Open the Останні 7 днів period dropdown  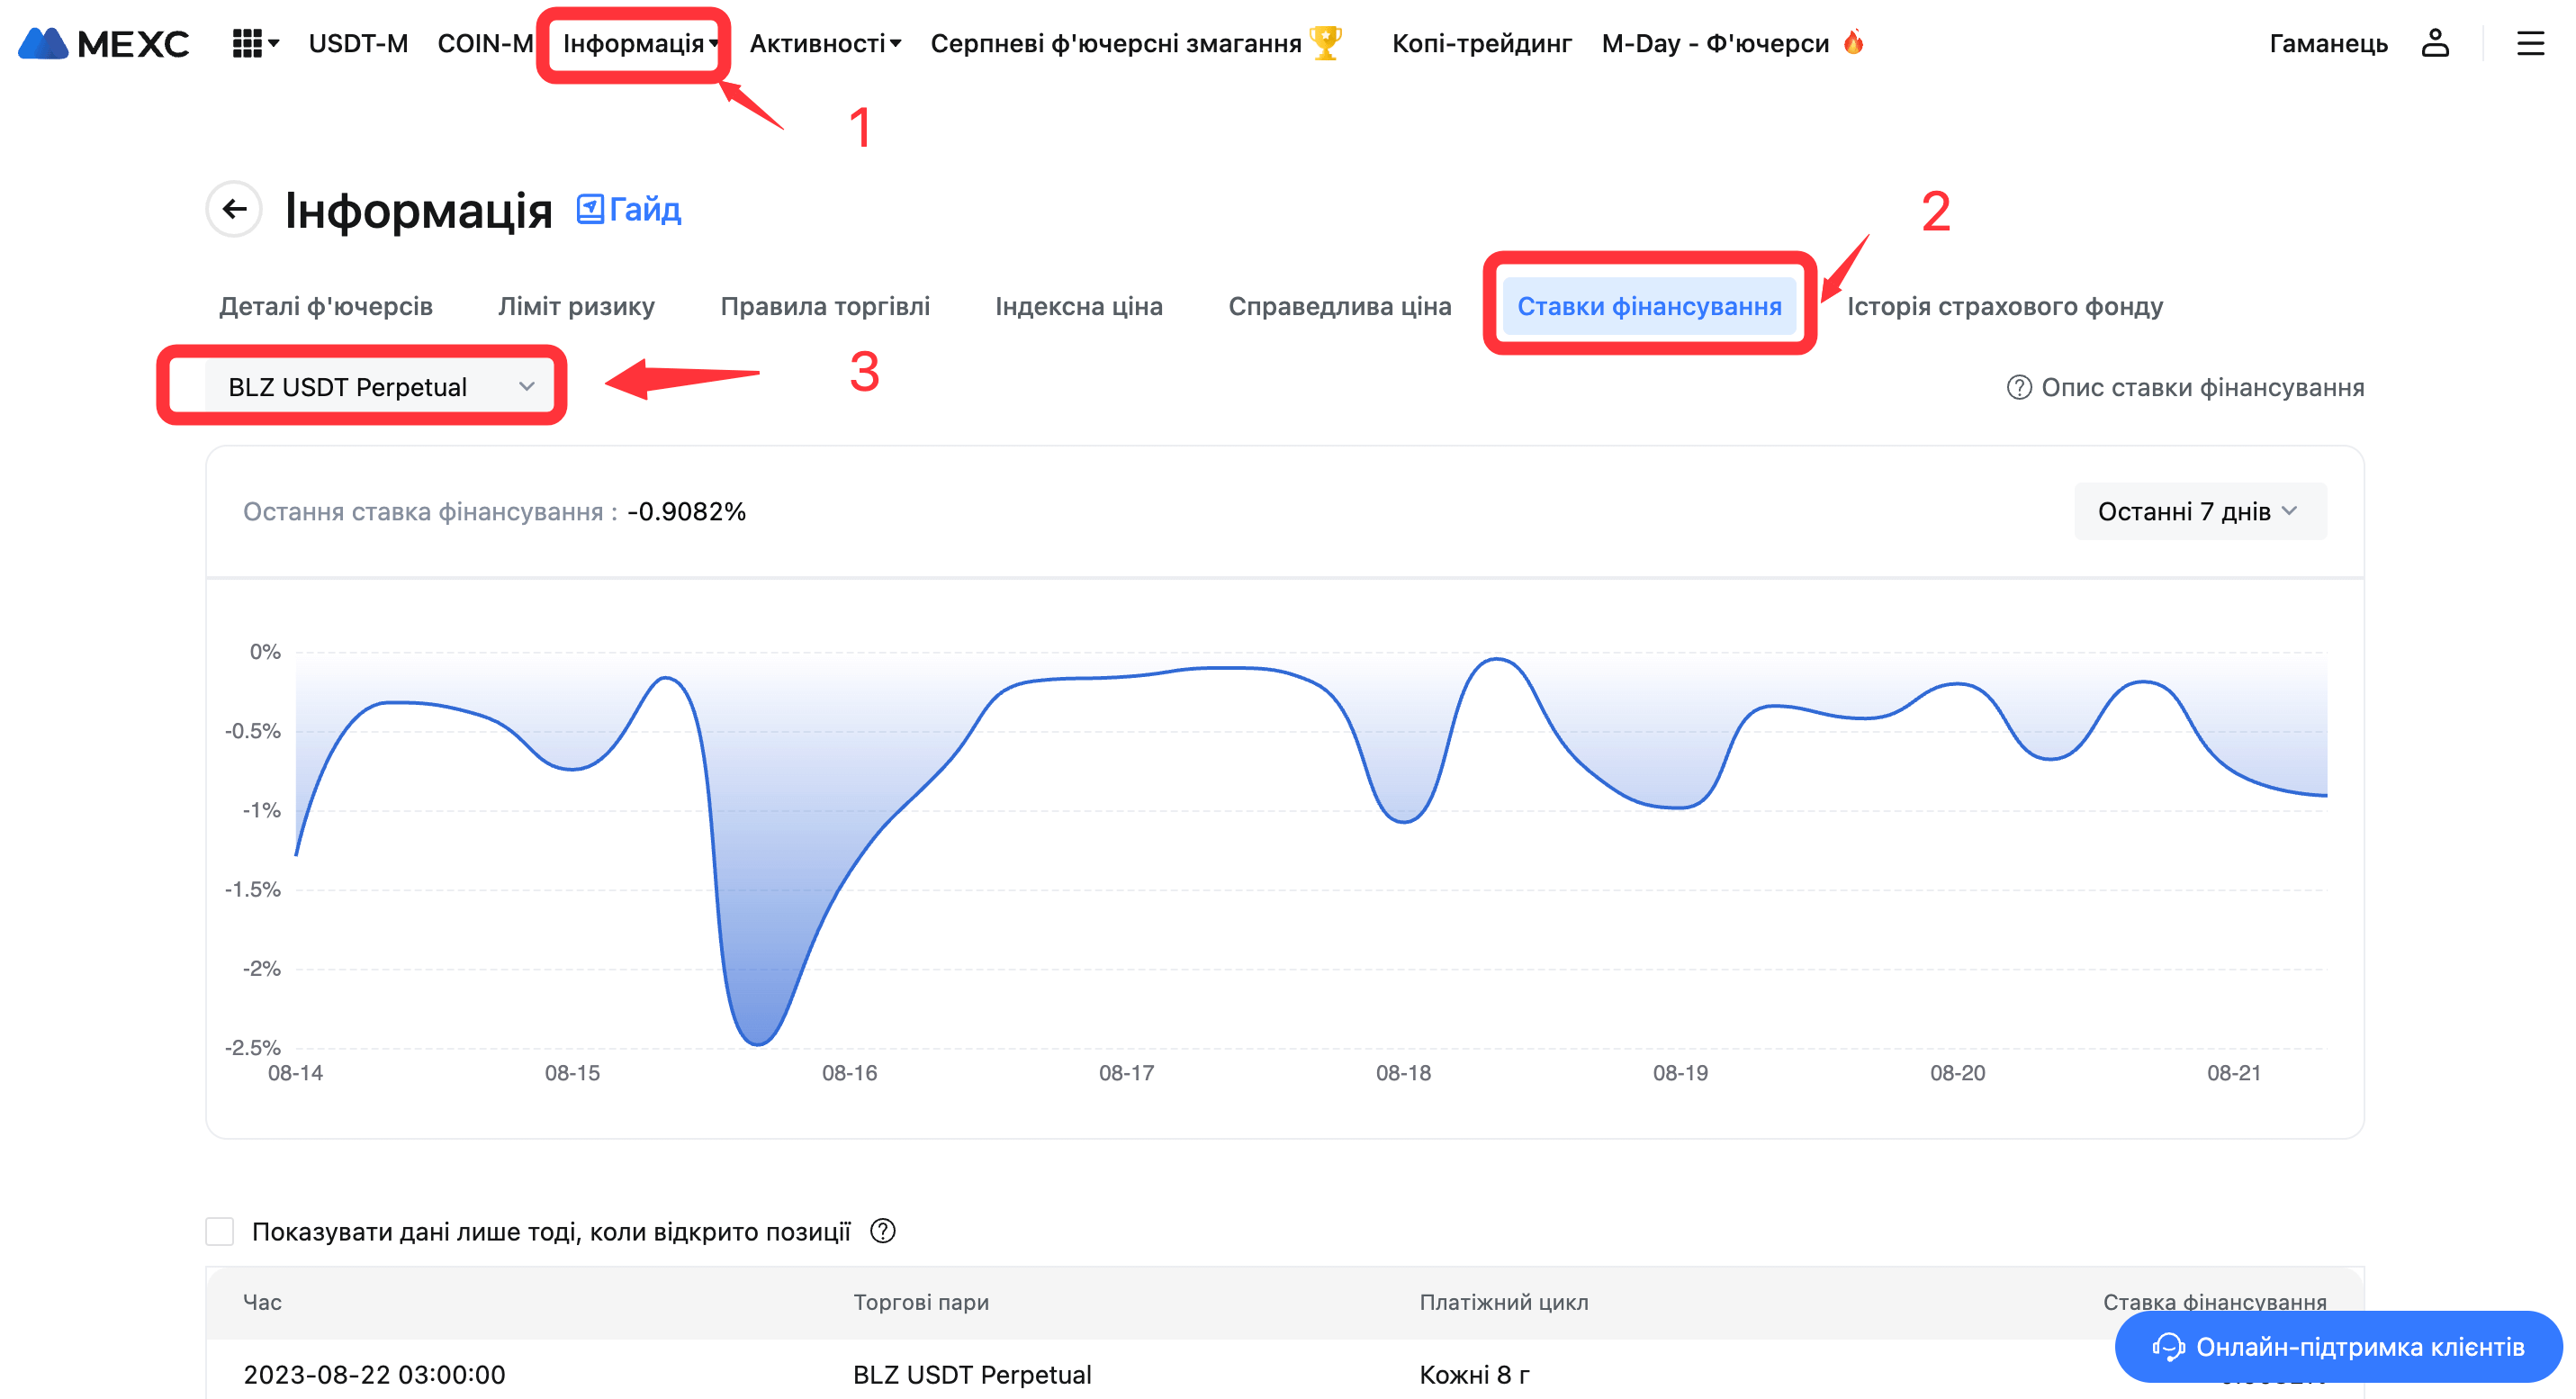coord(2199,511)
